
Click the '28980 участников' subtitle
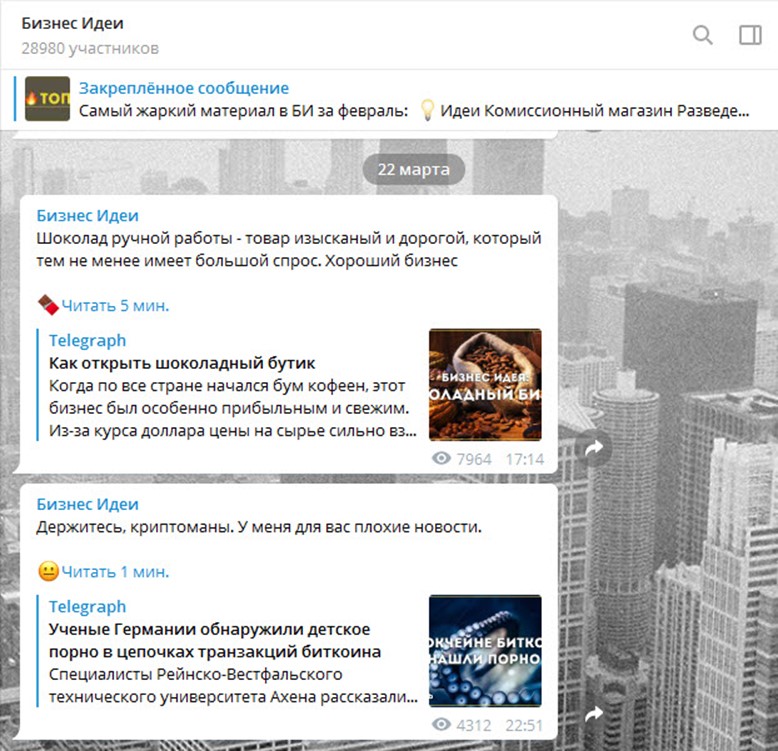[x=90, y=48]
